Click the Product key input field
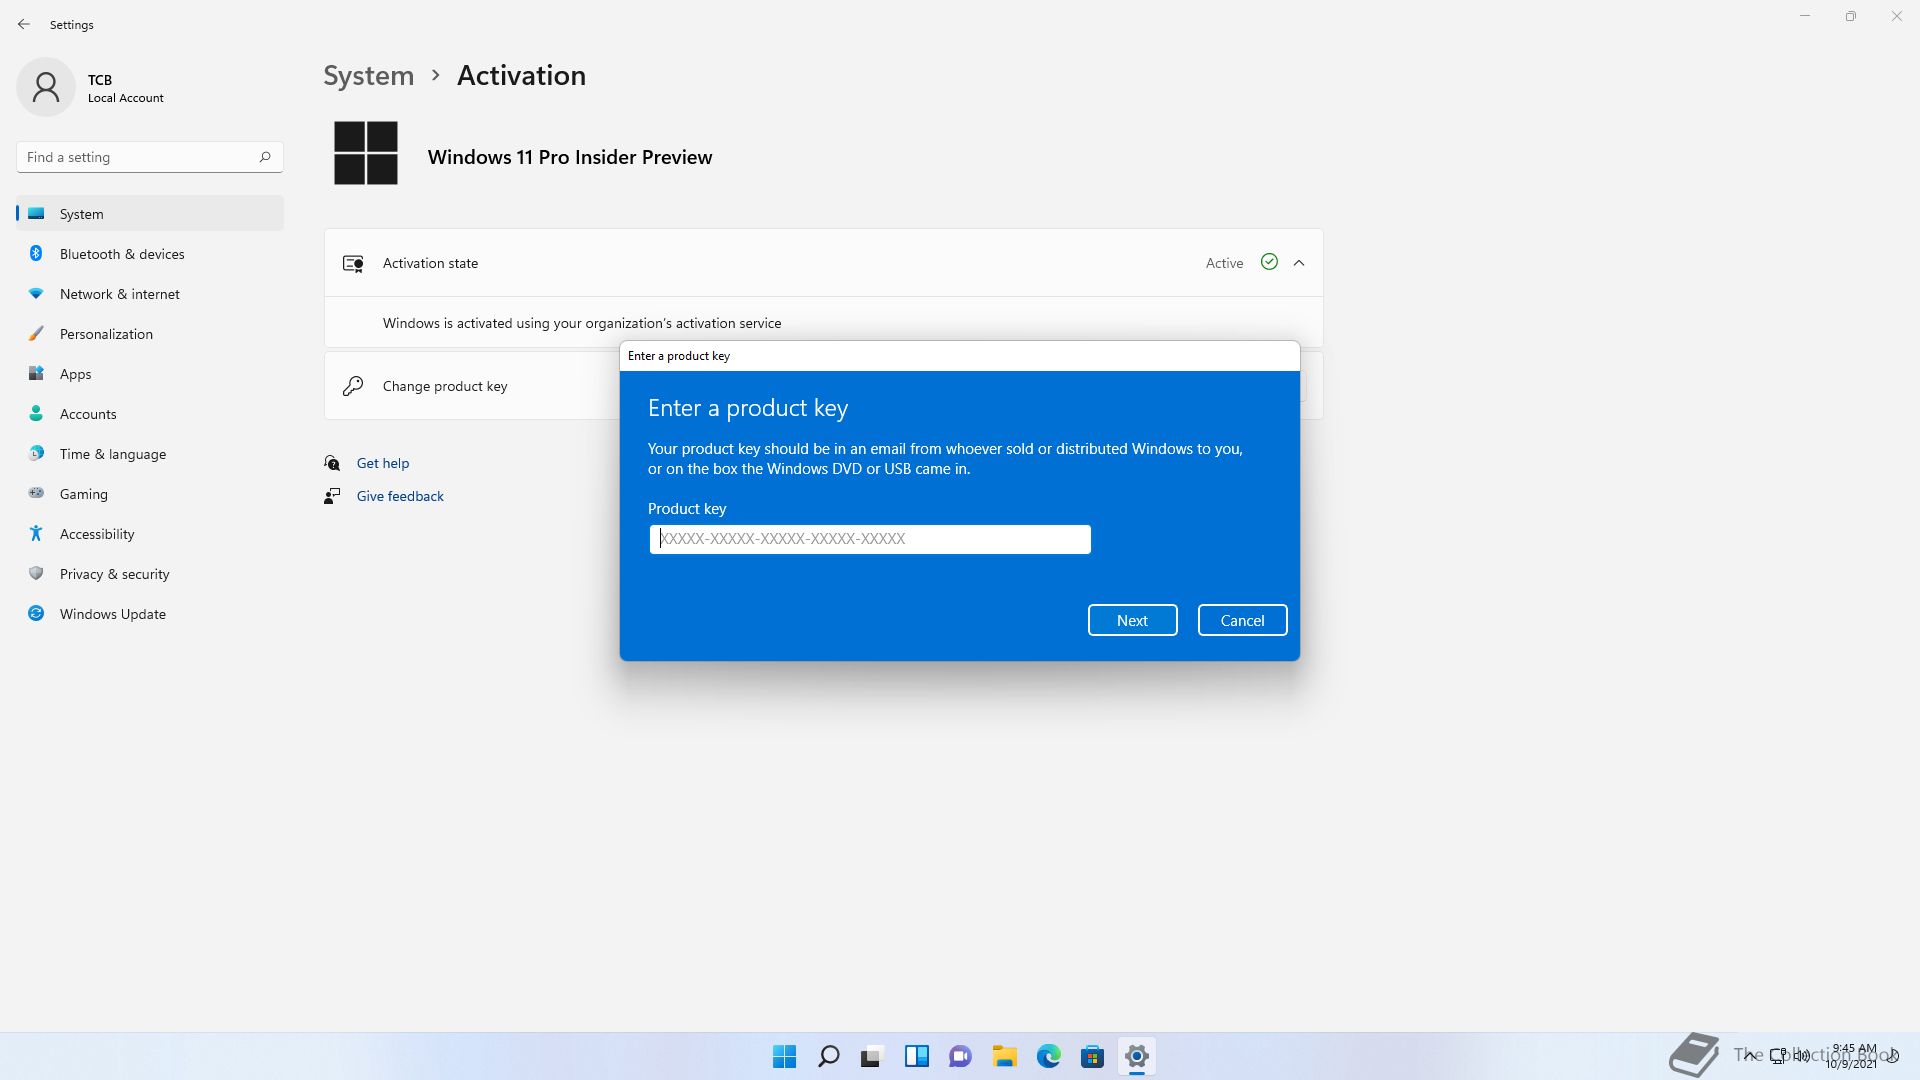Screen dimensions: 1920x1080 [869, 539]
